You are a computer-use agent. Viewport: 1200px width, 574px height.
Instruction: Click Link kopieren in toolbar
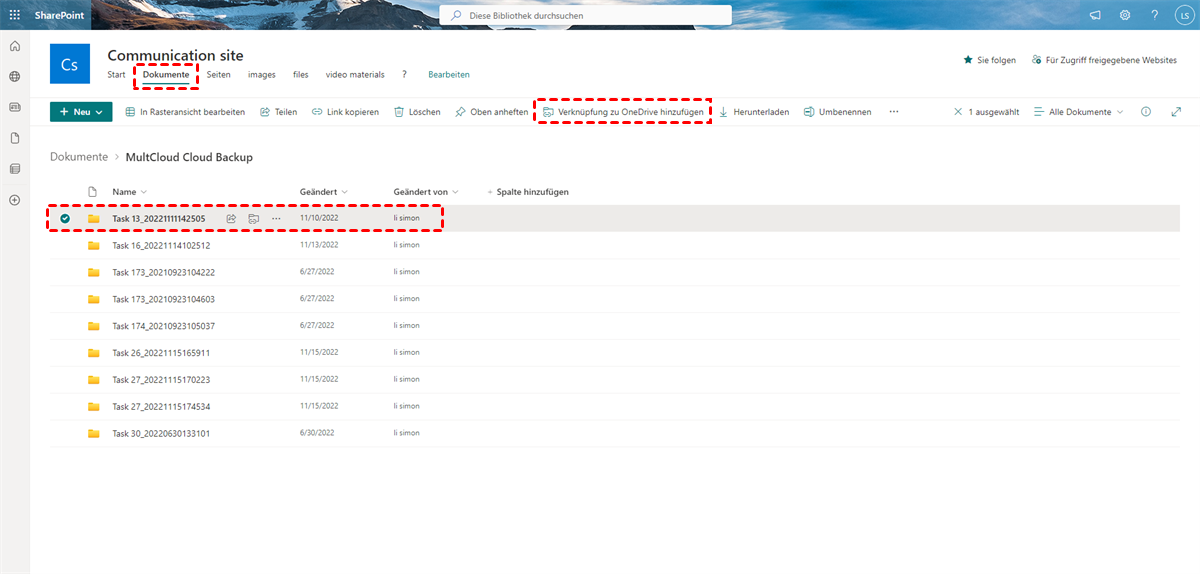pyautogui.click(x=345, y=112)
